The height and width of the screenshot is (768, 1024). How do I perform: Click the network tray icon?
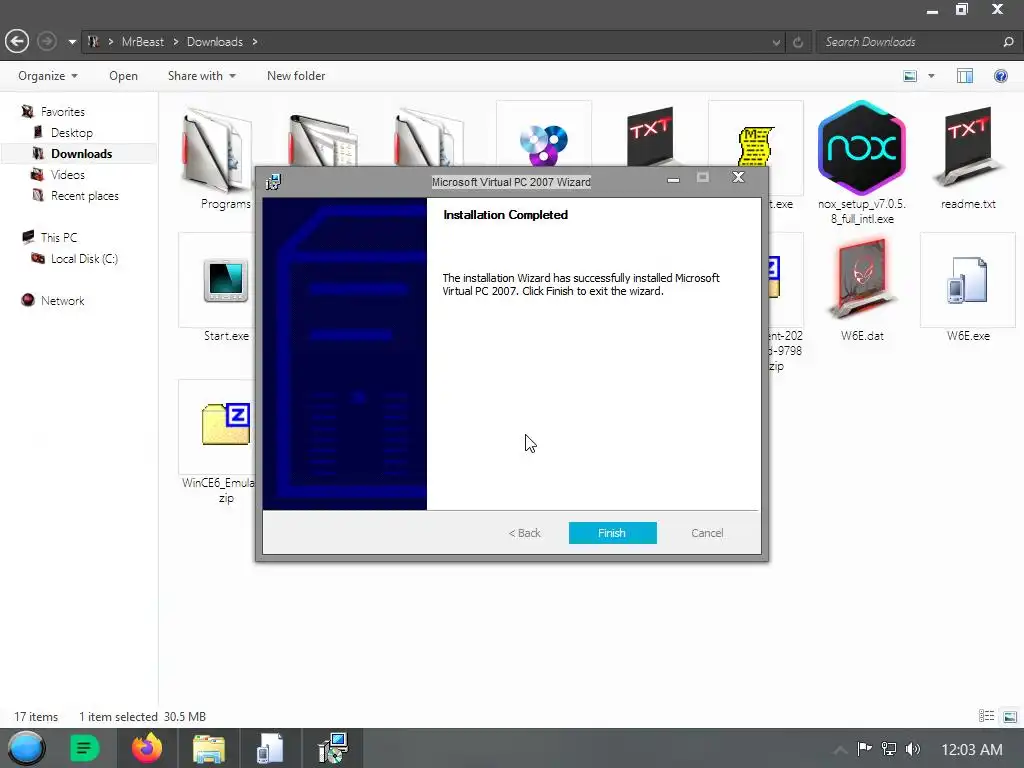(889, 748)
